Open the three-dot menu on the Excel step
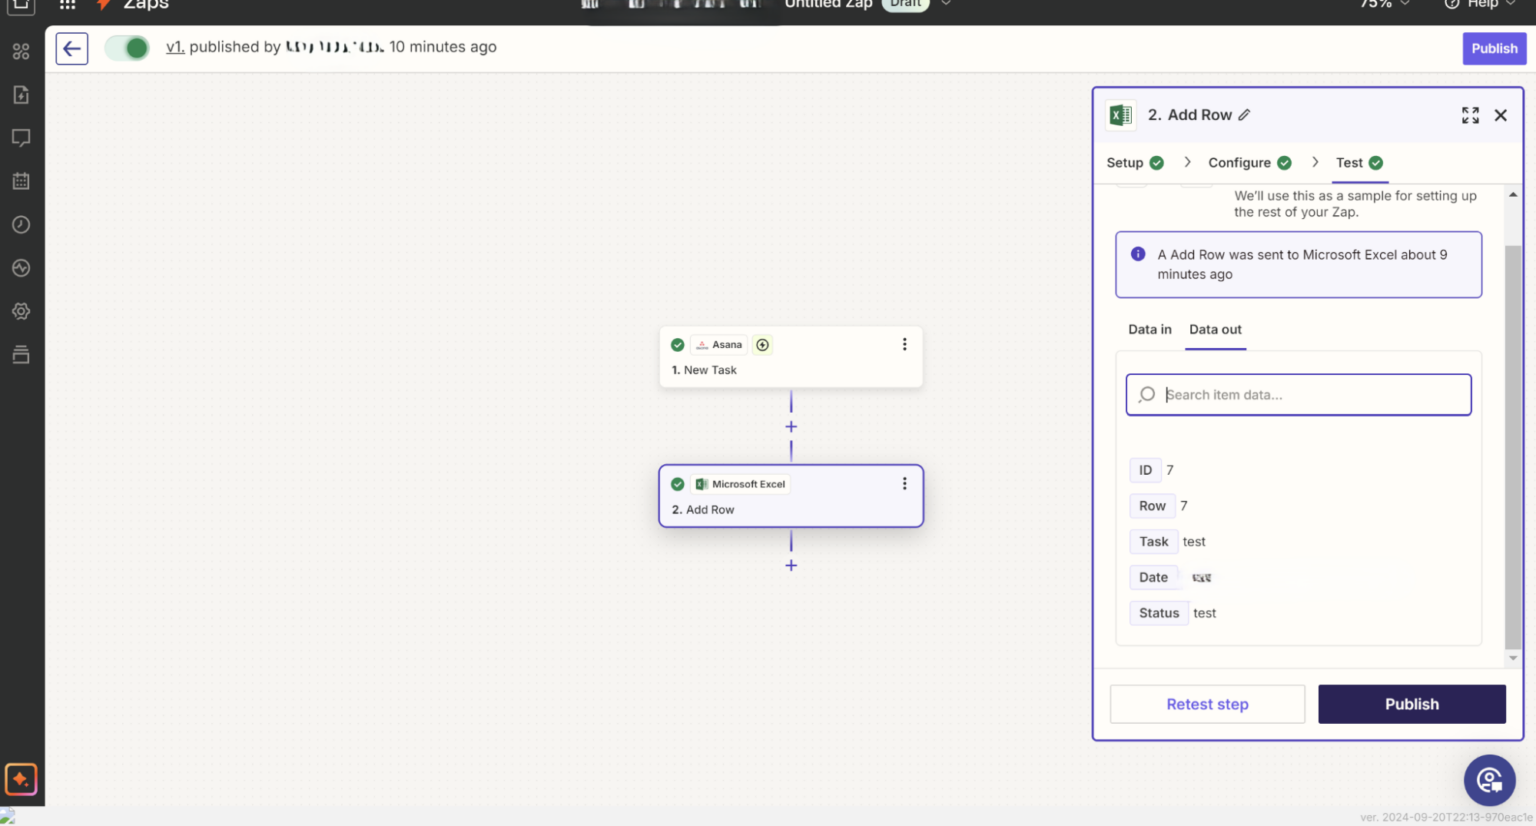This screenshot has height=826, width=1536. (x=904, y=483)
